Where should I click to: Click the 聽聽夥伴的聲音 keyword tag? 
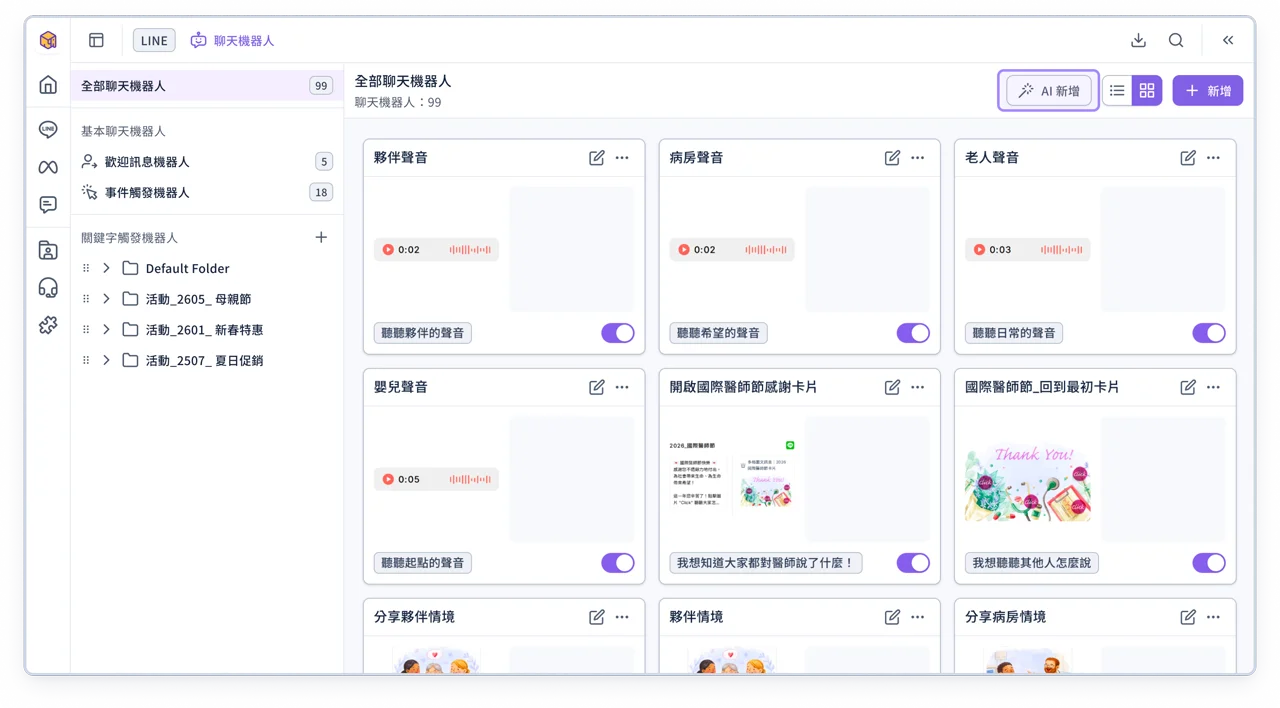point(423,333)
